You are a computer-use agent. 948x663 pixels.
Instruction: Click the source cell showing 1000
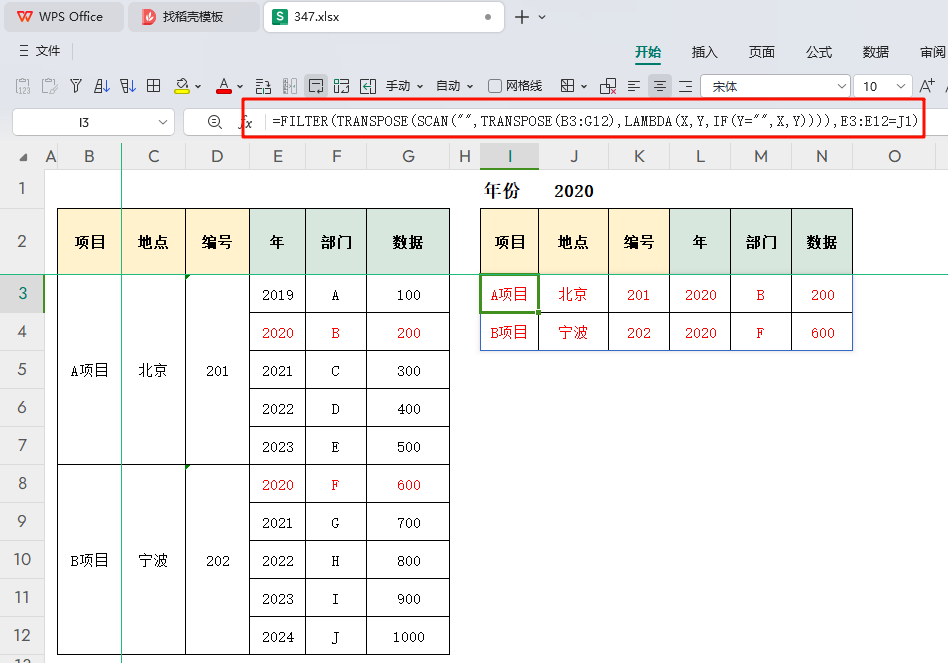[408, 636]
